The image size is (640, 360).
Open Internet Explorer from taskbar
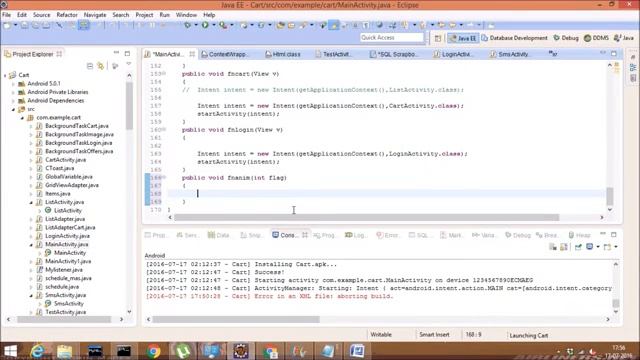point(38,351)
